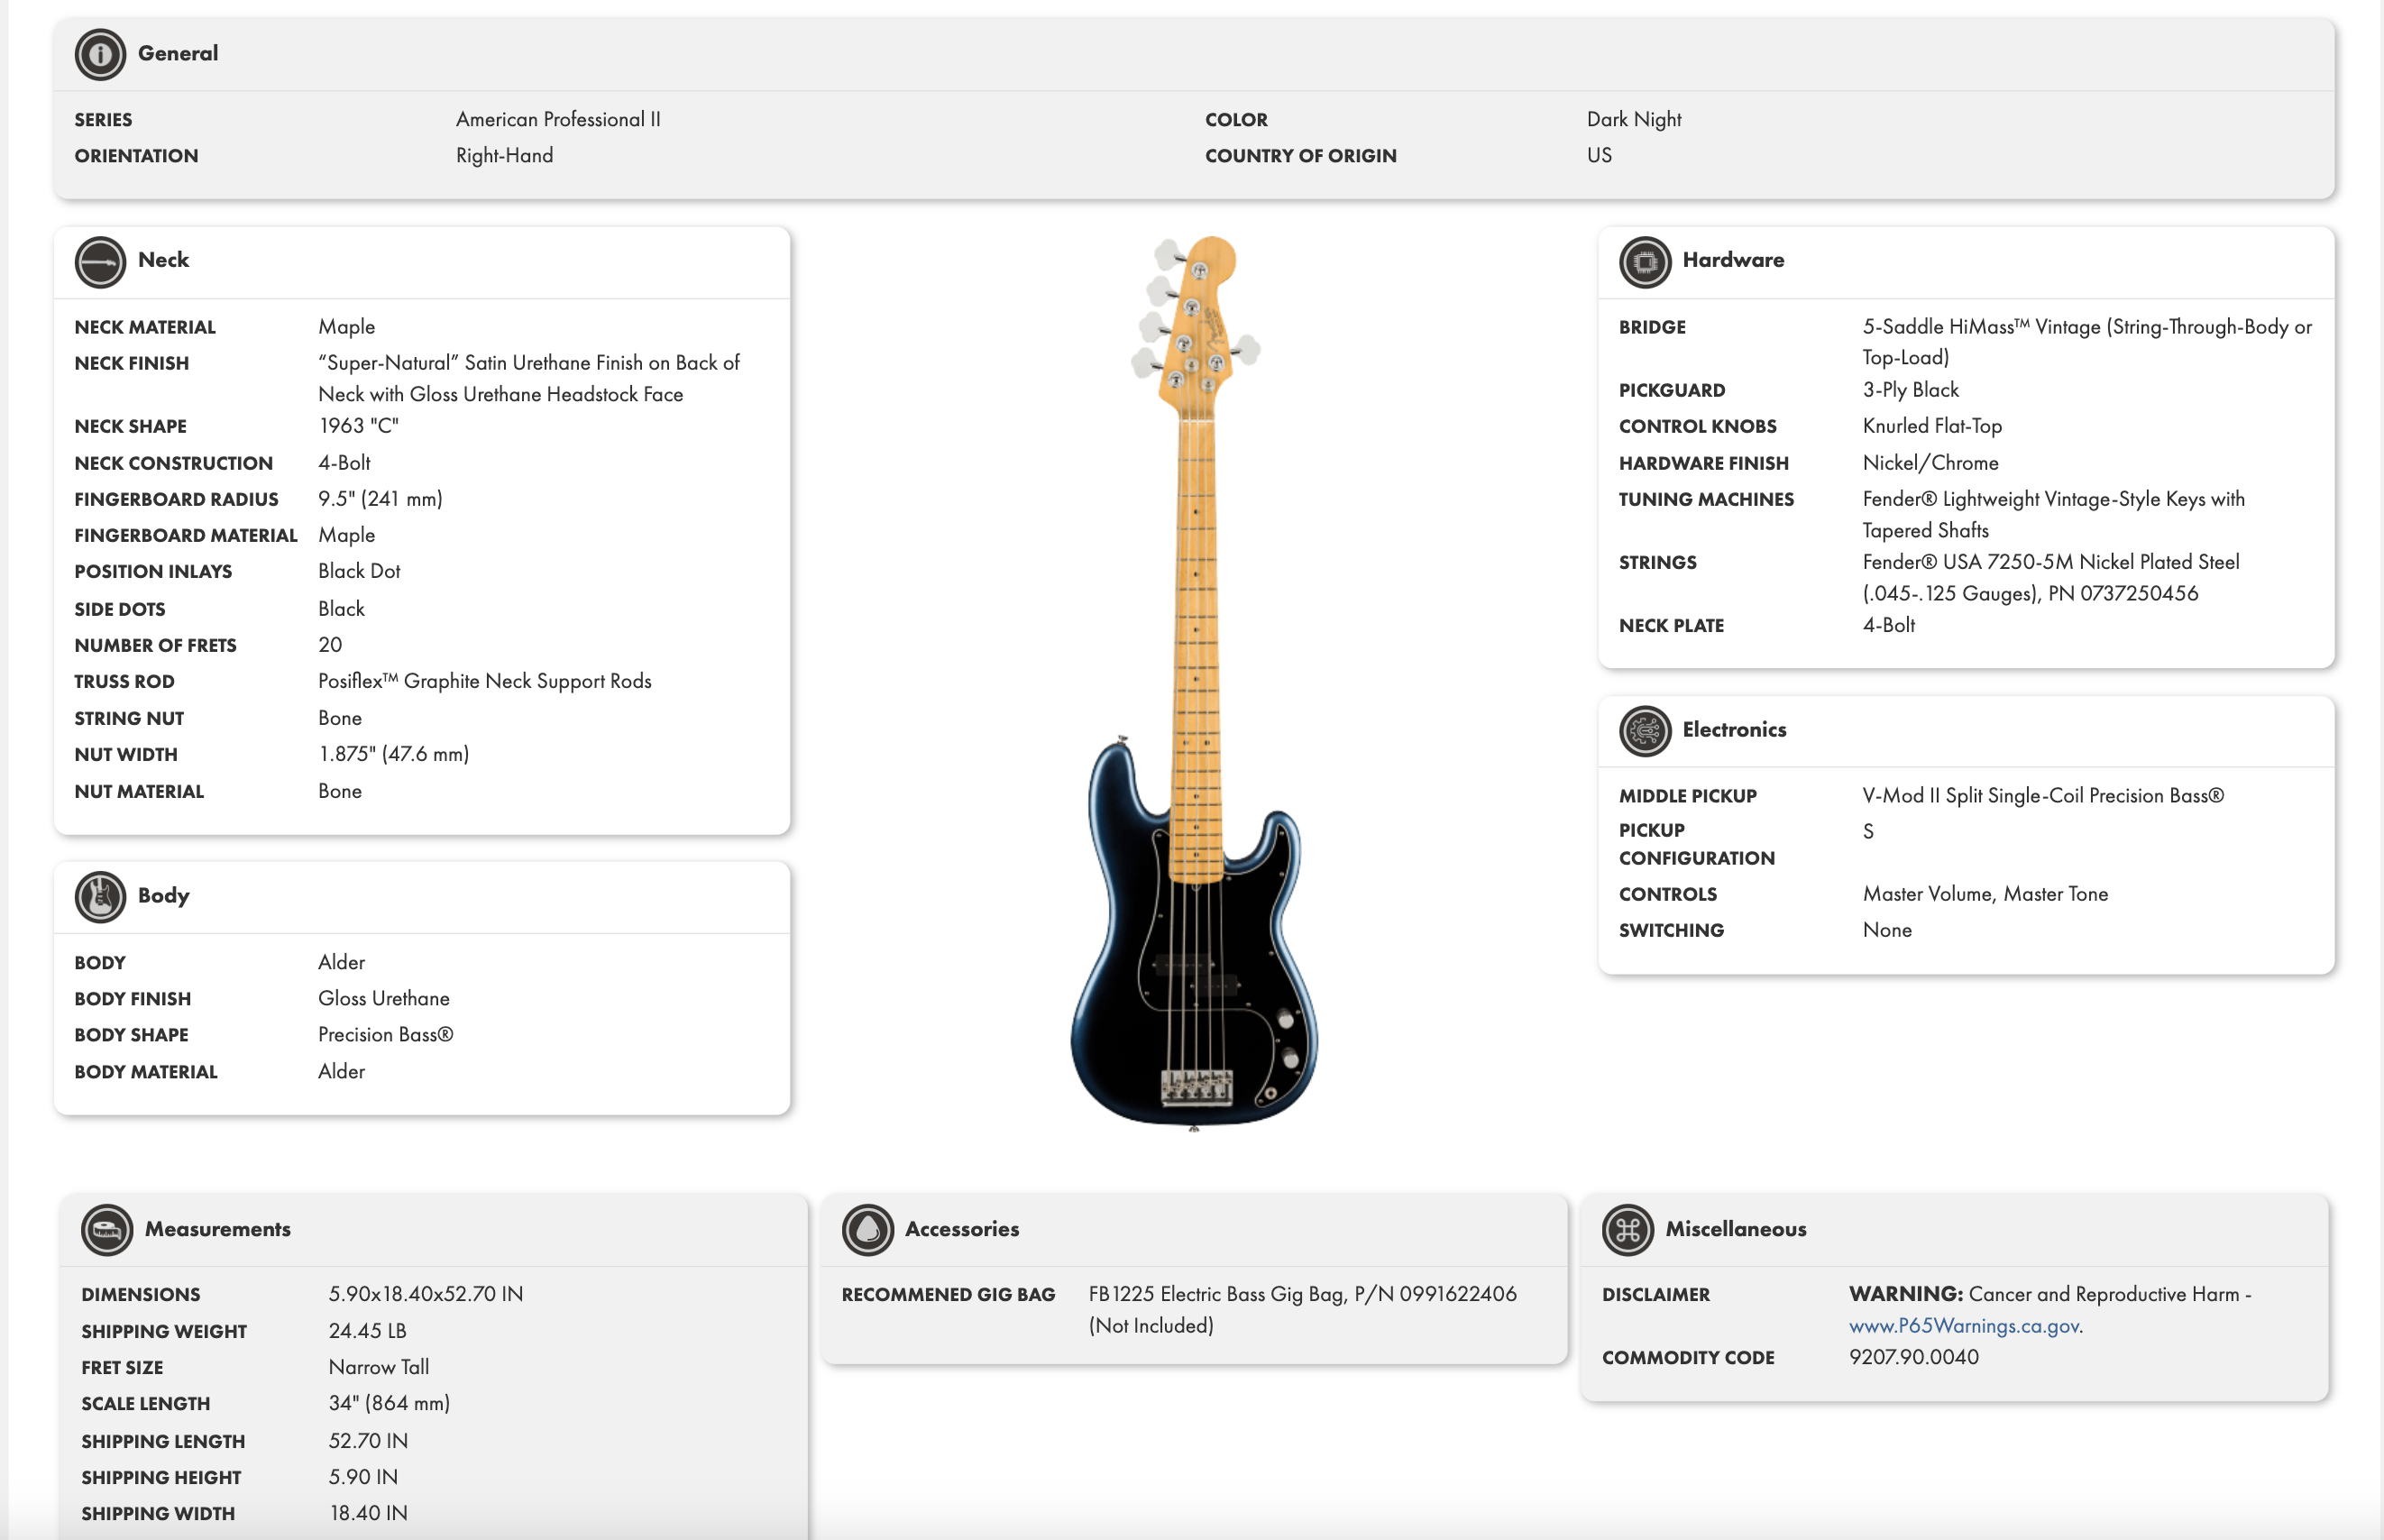2384x1540 pixels.
Task: Click the Neck section icon
Action: click(x=103, y=262)
